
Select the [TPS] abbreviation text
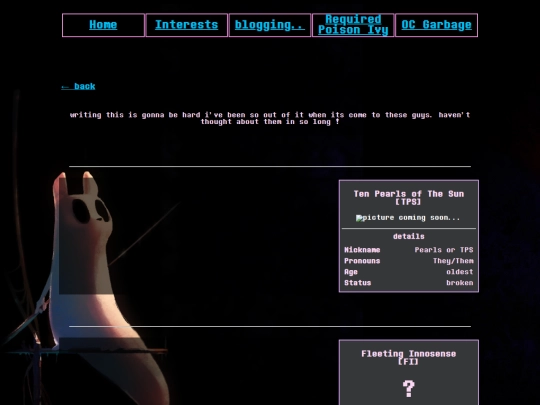pyautogui.click(x=408, y=202)
